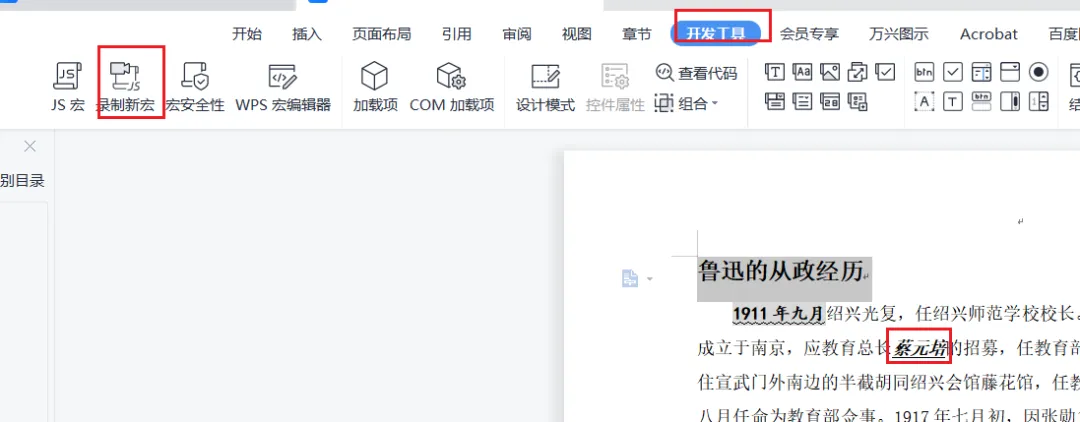Screen dimensions: 1080x422
Task: Insert building block gallery content control
Action: [x=858, y=72]
